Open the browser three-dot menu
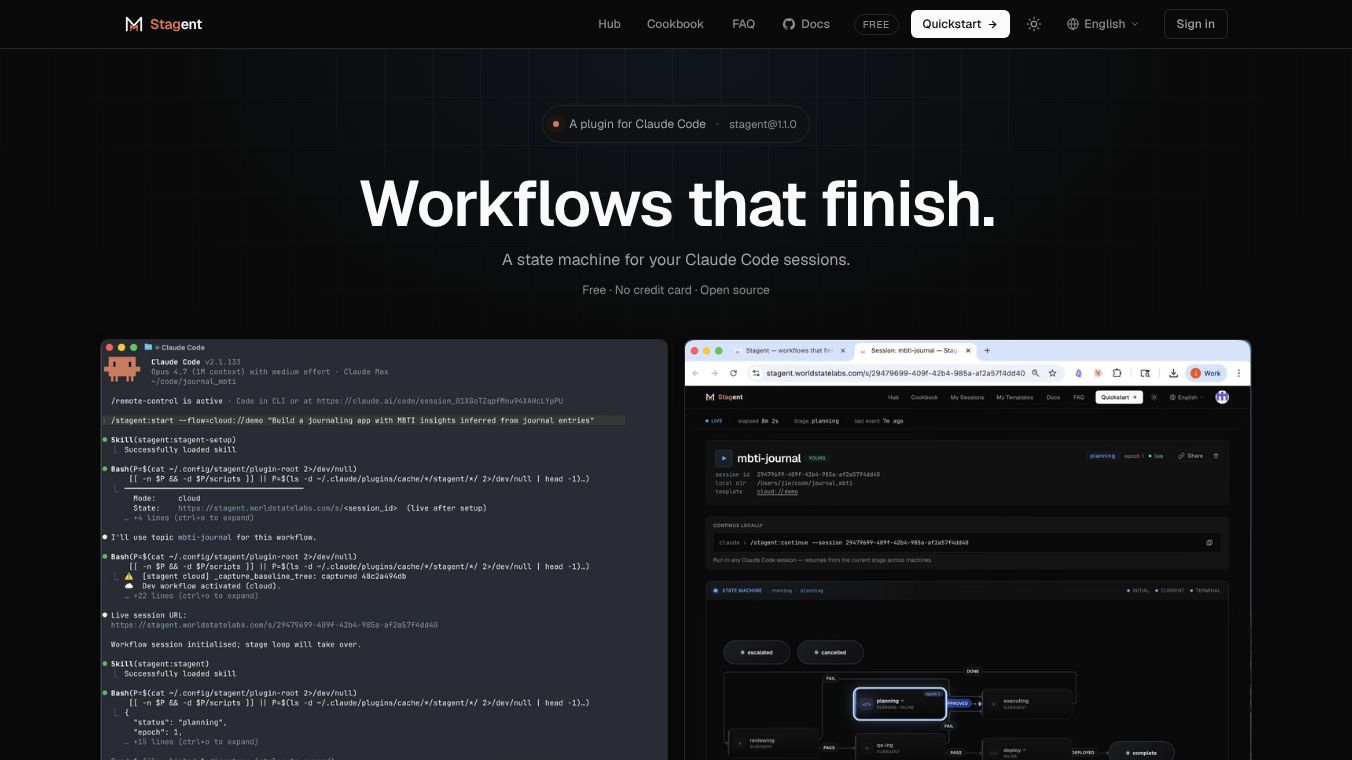Image resolution: width=1352 pixels, height=760 pixels. point(1239,373)
